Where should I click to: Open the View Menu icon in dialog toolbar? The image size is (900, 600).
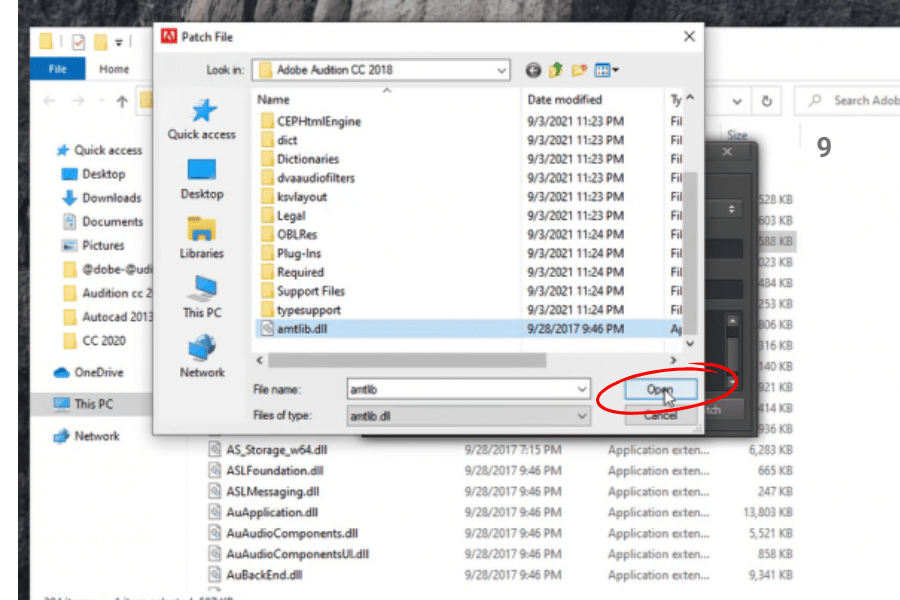click(x=606, y=70)
